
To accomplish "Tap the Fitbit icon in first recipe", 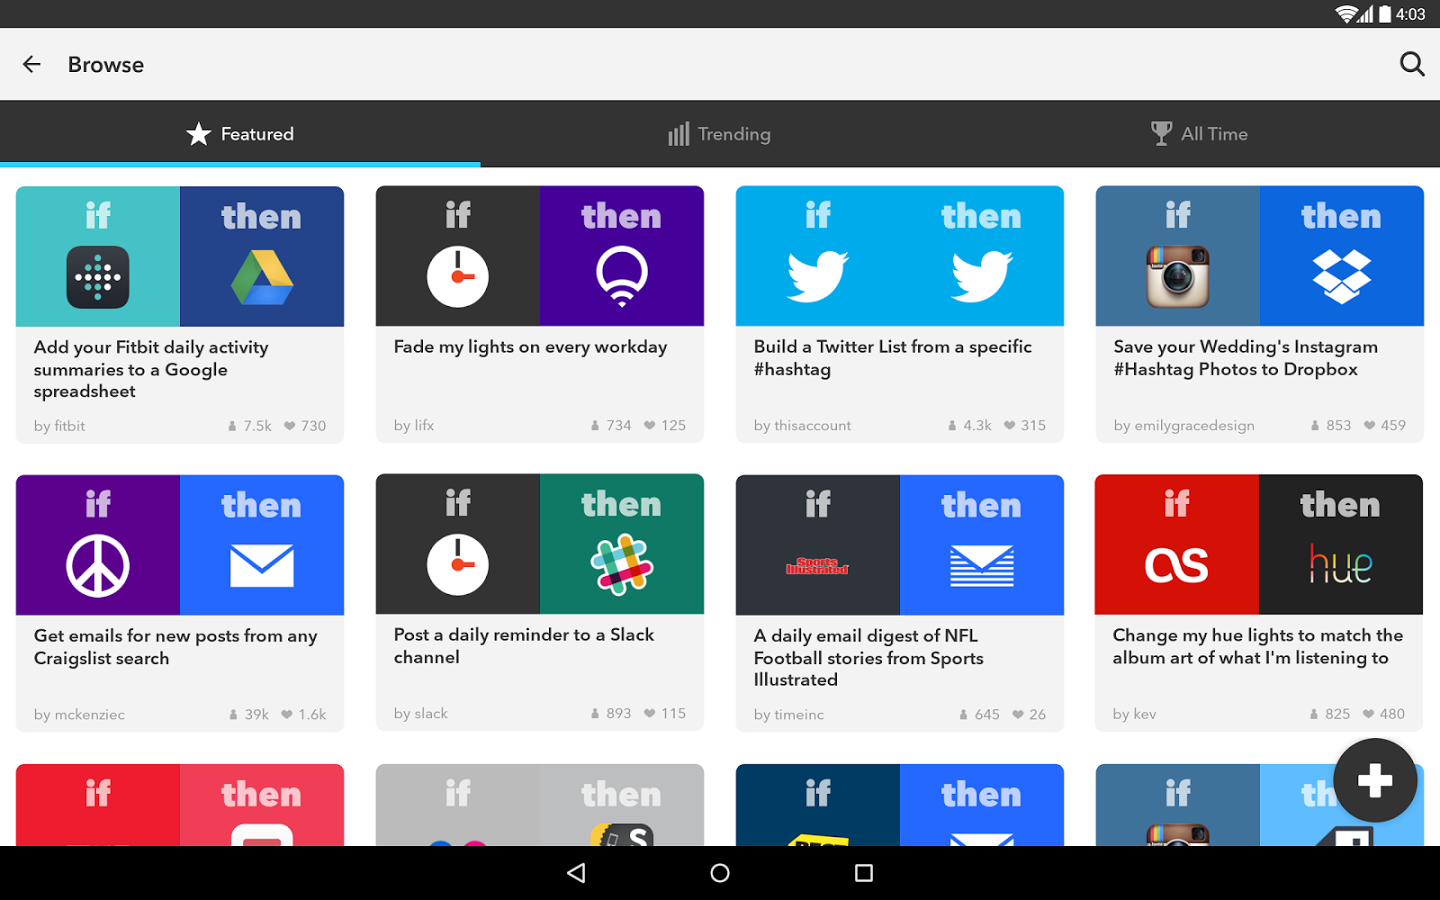I will (x=98, y=277).
